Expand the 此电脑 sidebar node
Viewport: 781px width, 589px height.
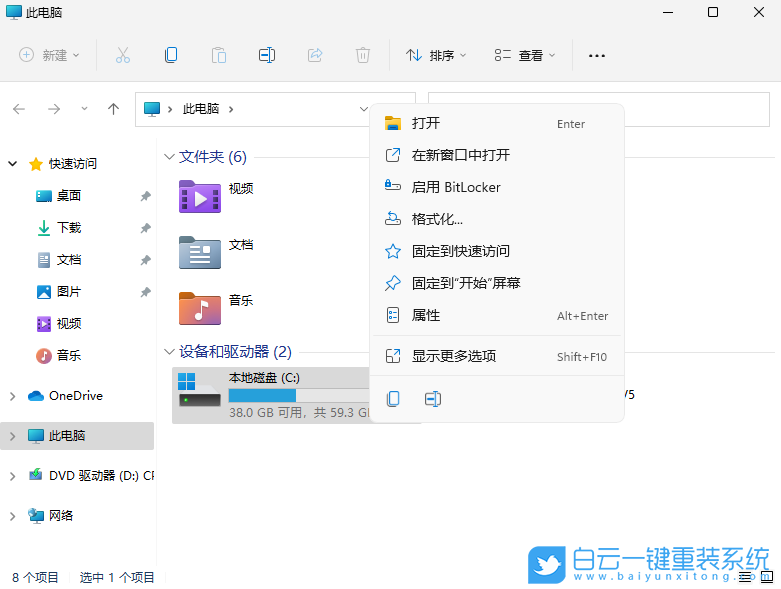click(13, 436)
